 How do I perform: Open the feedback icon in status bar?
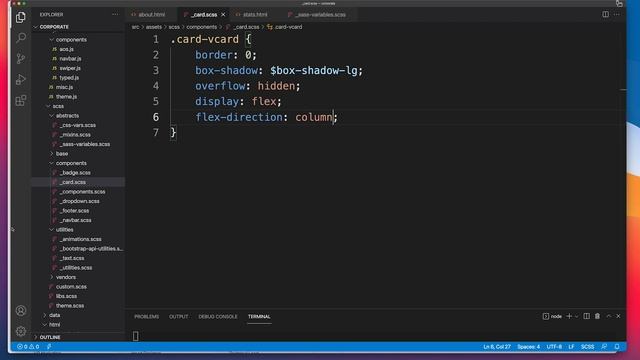pos(604,347)
